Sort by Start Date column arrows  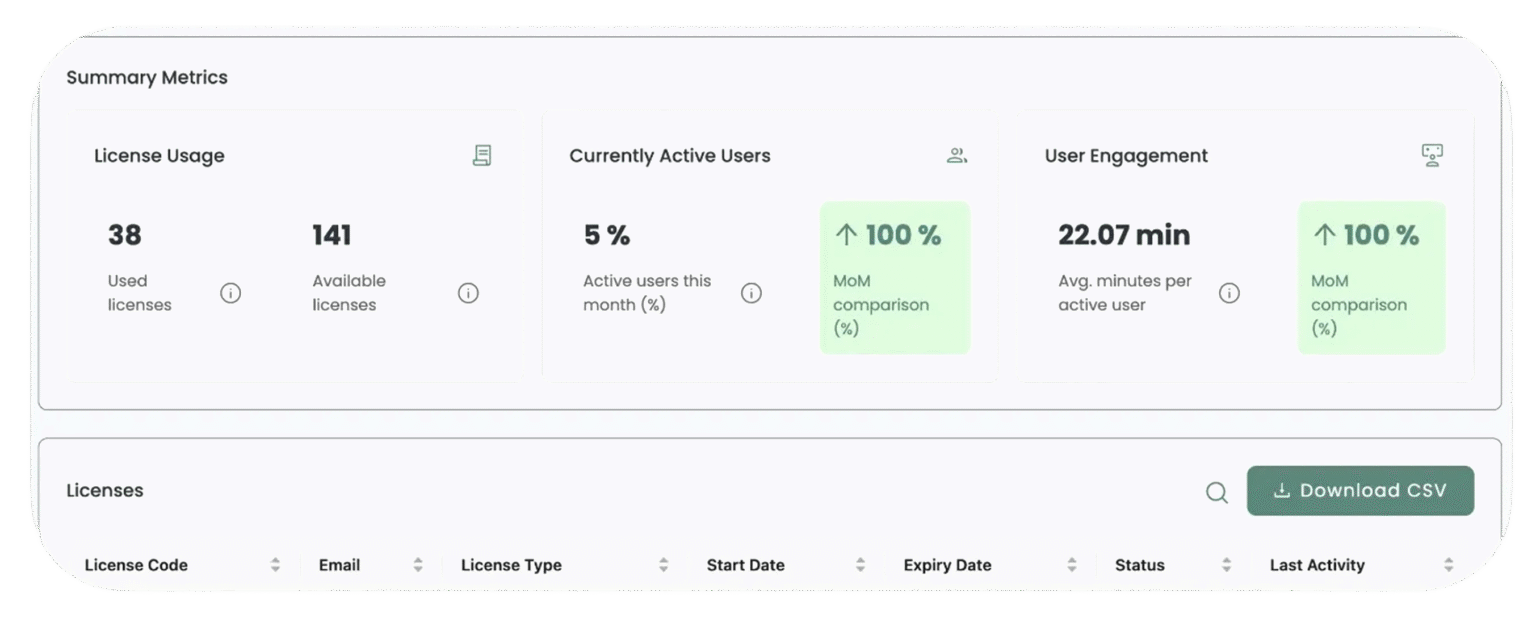[860, 565]
